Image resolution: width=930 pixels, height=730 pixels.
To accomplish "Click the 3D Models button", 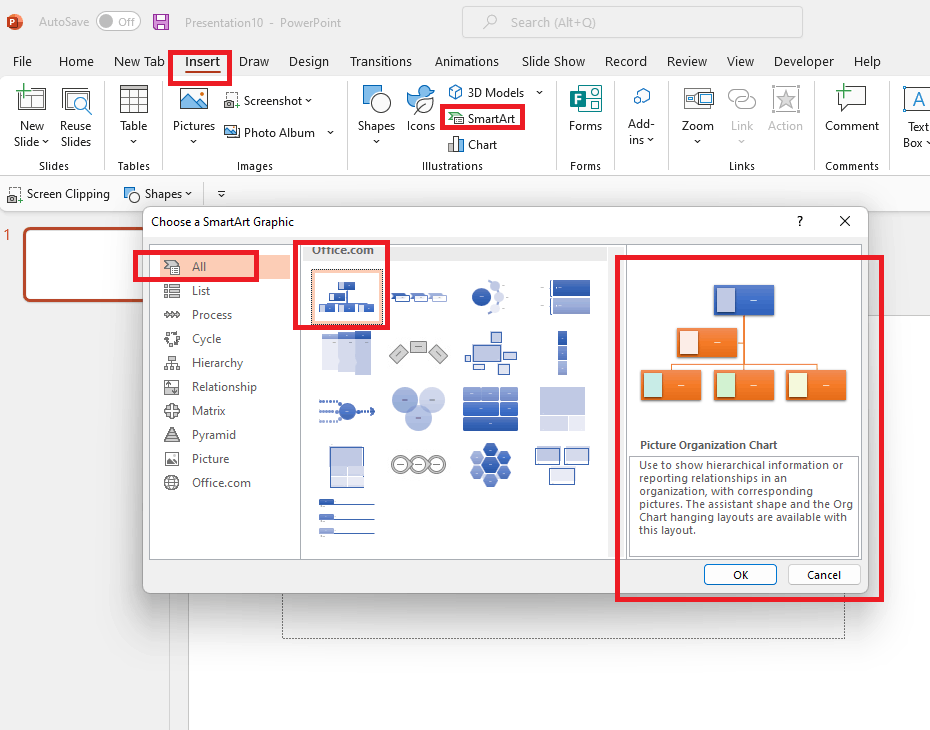I will [487, 93].
